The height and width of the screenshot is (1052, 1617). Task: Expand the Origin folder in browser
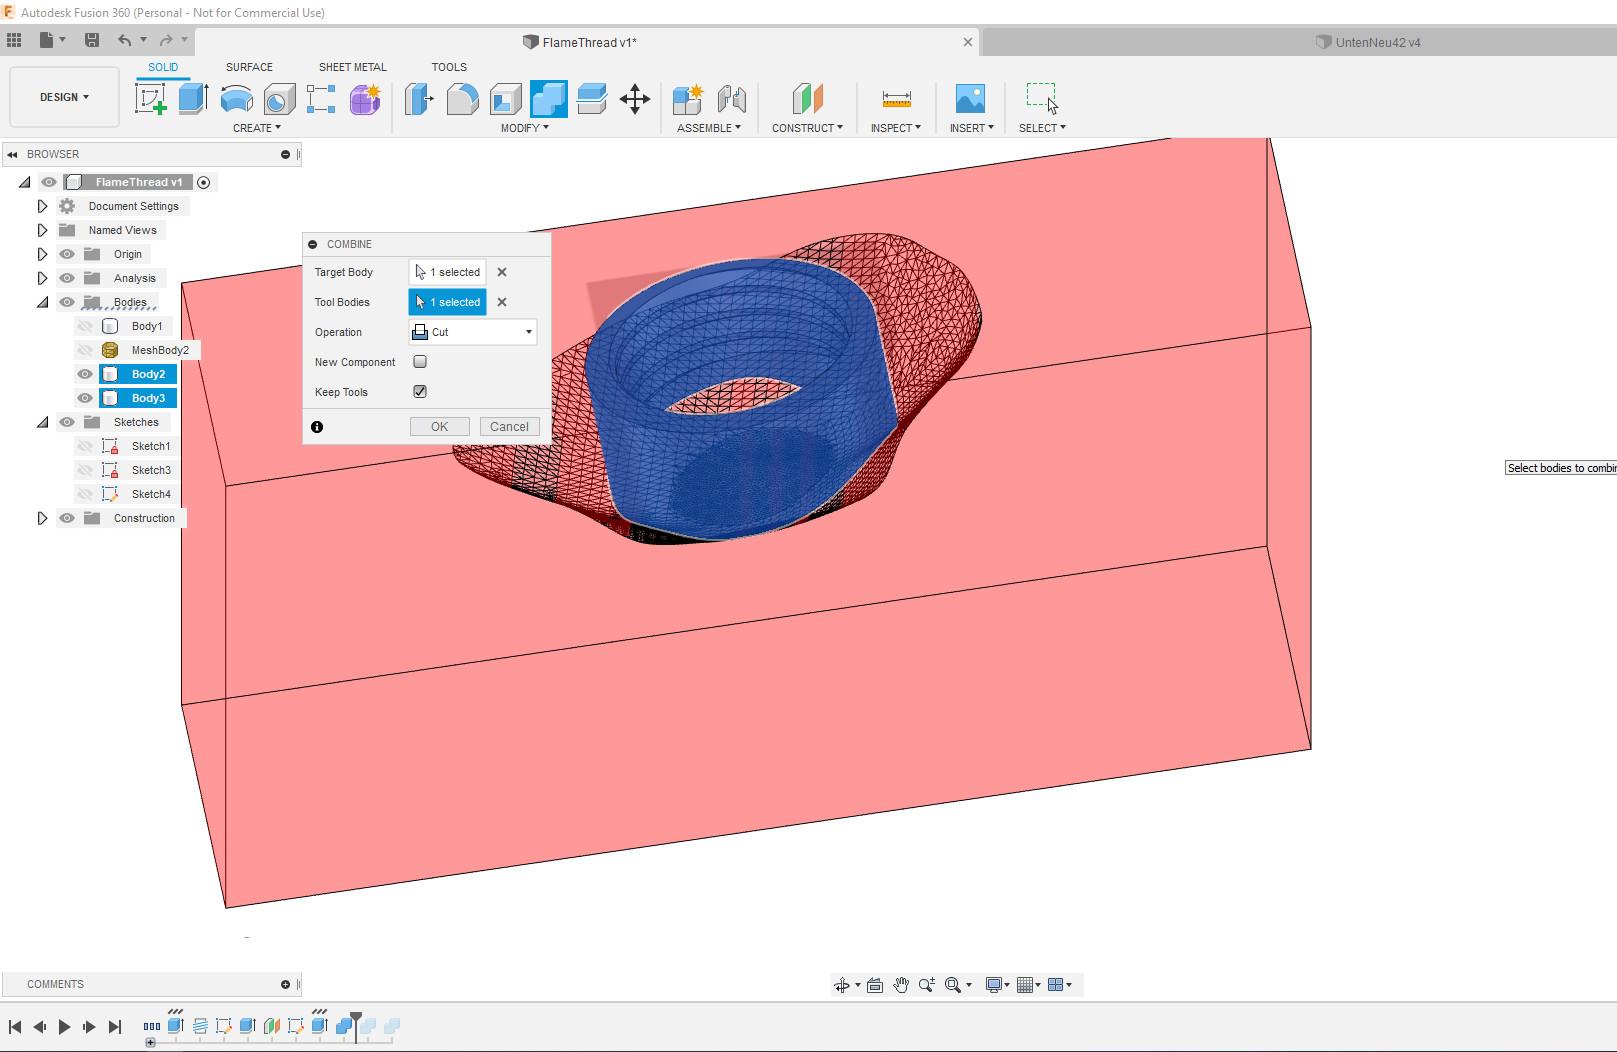click(x=42, y=254)
